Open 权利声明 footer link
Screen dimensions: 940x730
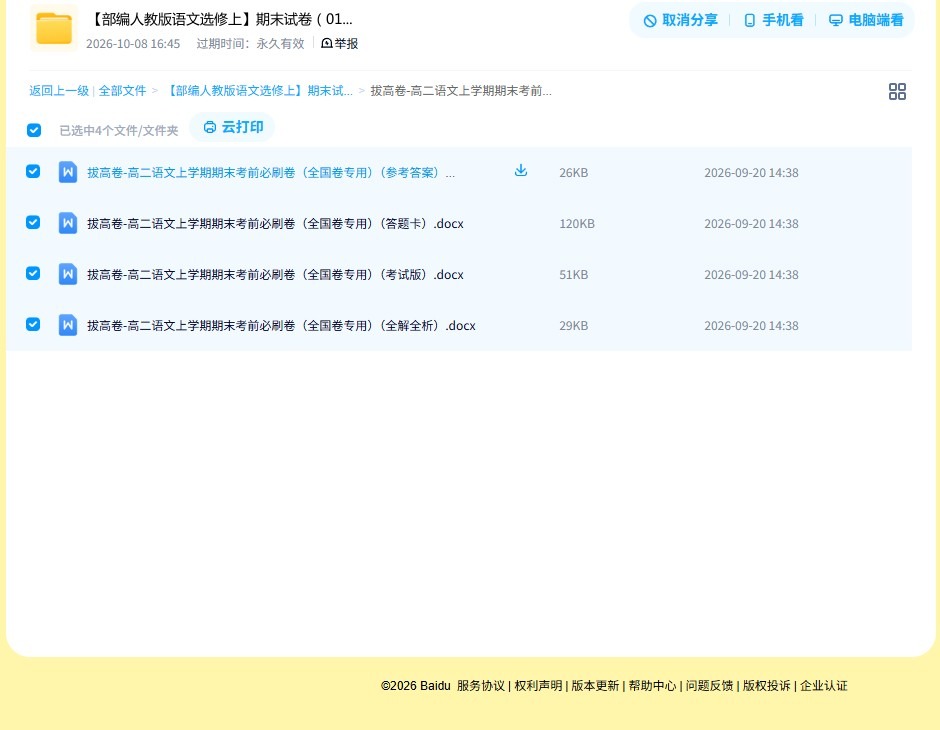click(x=538, y=686)
